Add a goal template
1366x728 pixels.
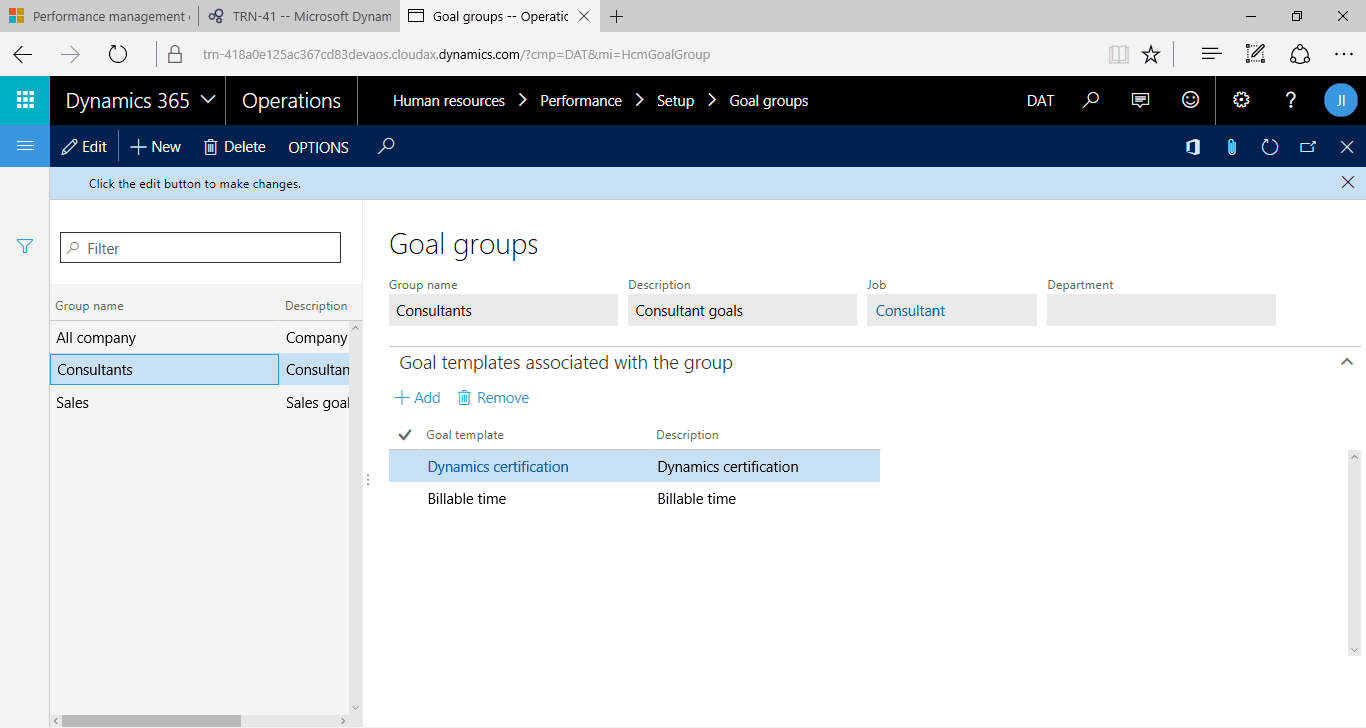tap(418, 398)
